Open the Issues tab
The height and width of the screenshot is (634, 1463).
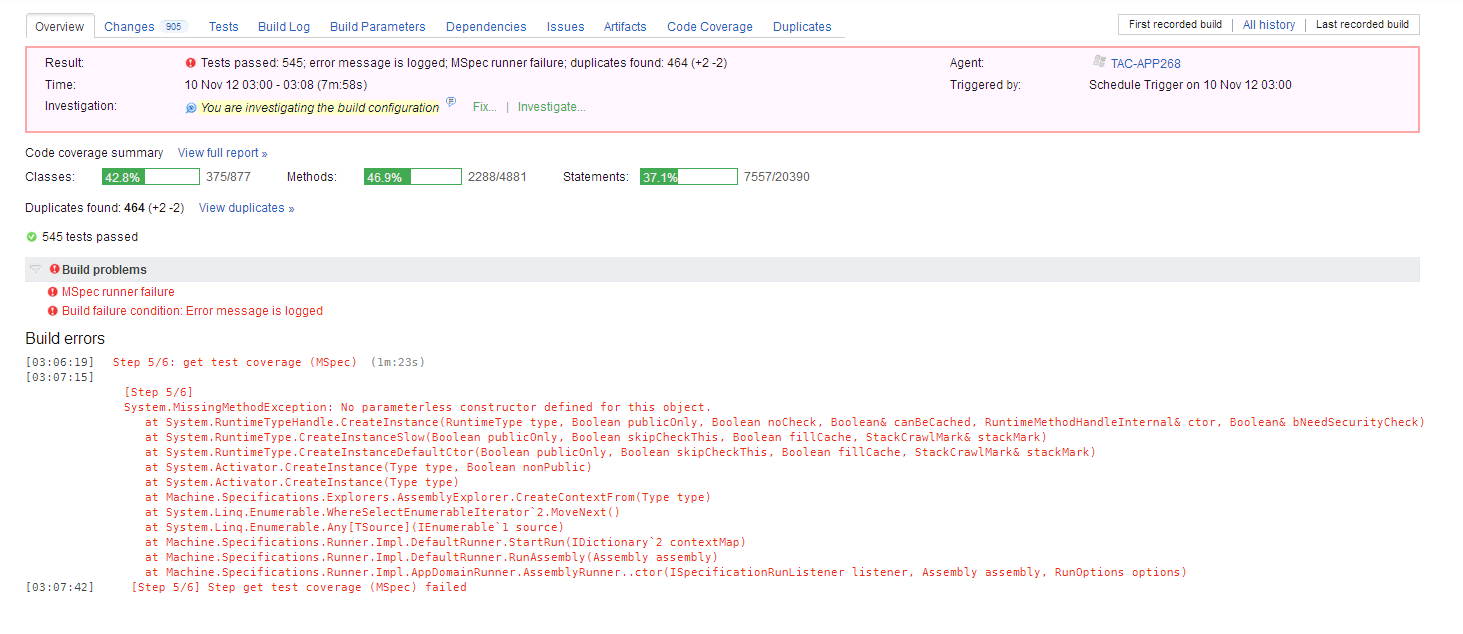[x=566, y=27]
